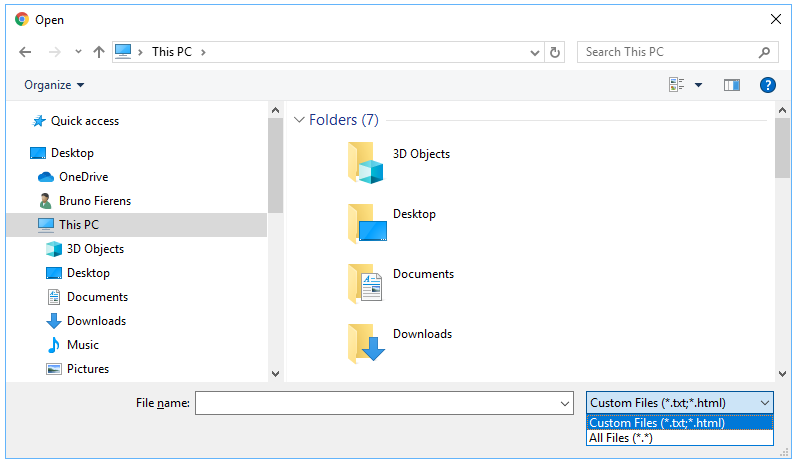Go back with the left arrow button

pos(25,52)
